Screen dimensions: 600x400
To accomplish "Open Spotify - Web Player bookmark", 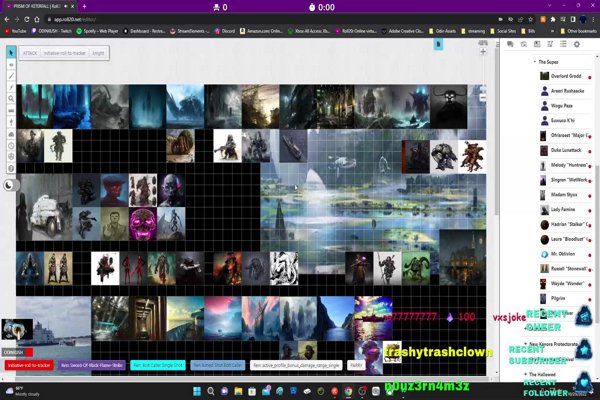I will (x=97, y=31).
